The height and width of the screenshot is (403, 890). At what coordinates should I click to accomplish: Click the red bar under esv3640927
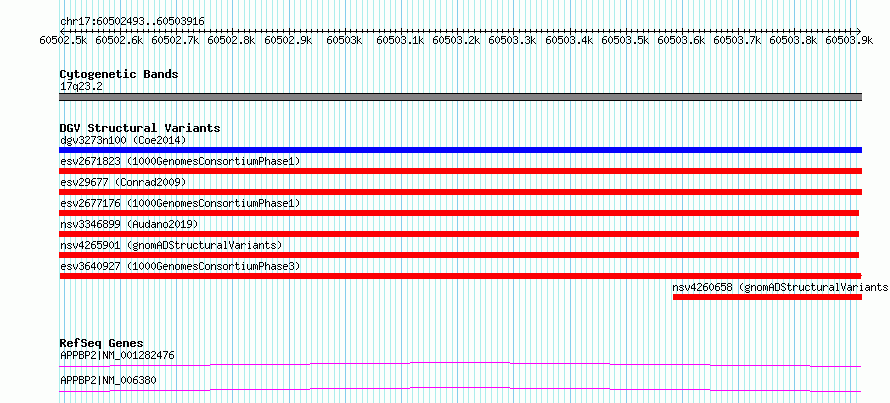(x=461, y=276)
